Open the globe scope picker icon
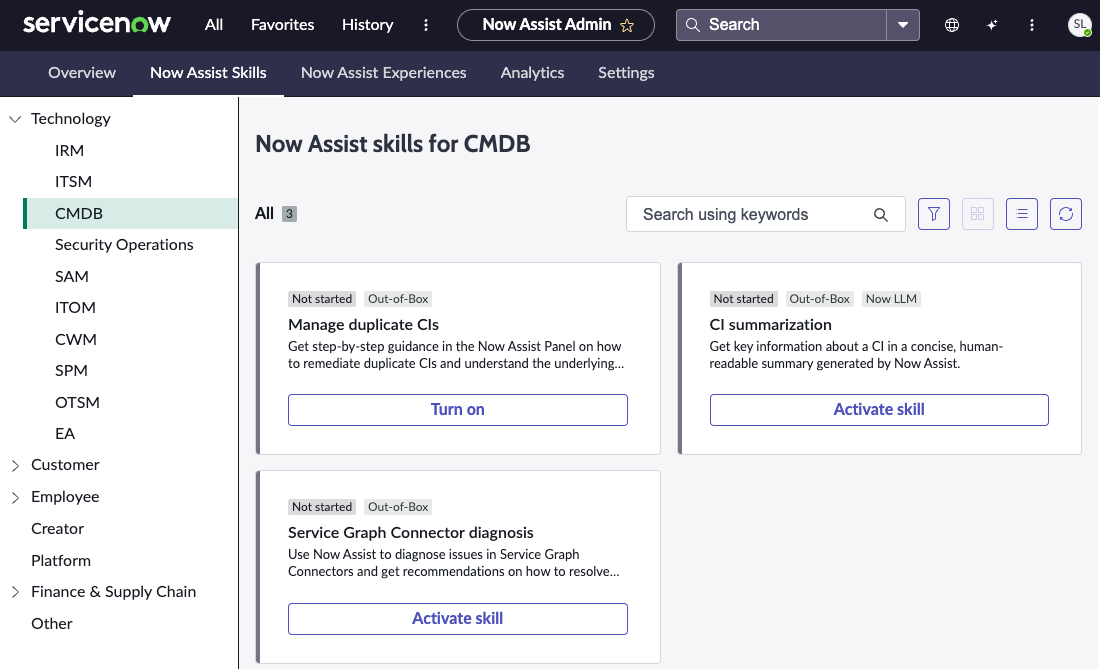 coord(951,25)
